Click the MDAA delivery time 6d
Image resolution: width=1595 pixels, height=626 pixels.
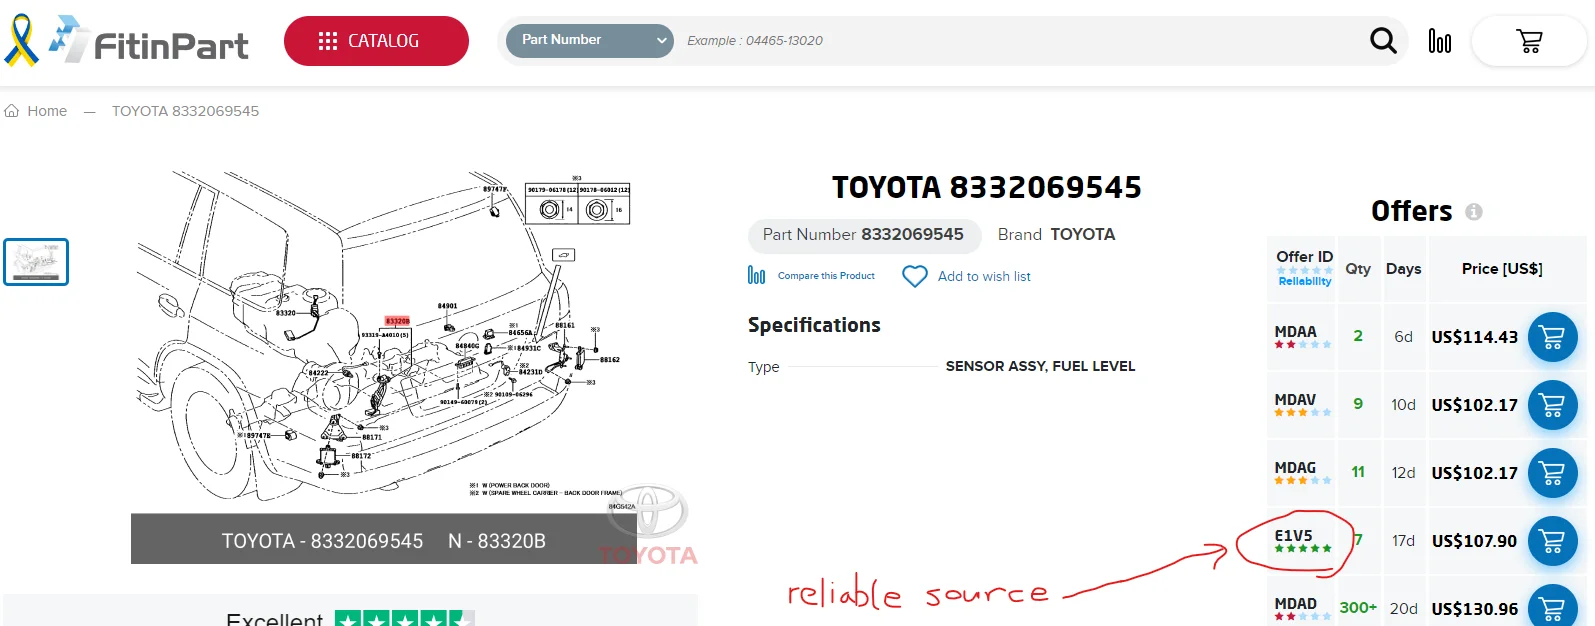point(1404,337)
